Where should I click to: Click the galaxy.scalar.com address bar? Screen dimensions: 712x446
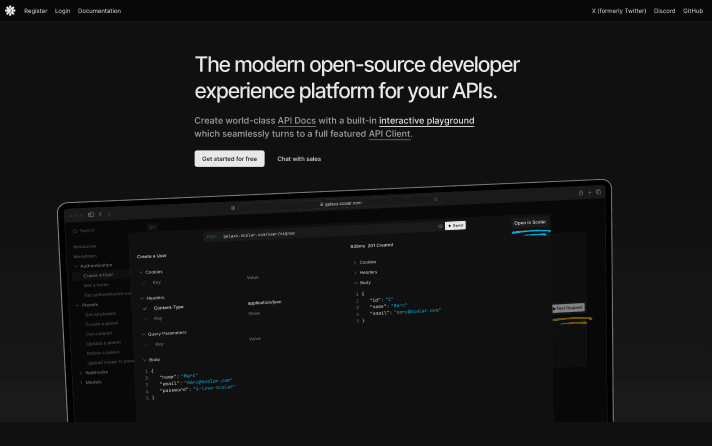pos(341,203)
